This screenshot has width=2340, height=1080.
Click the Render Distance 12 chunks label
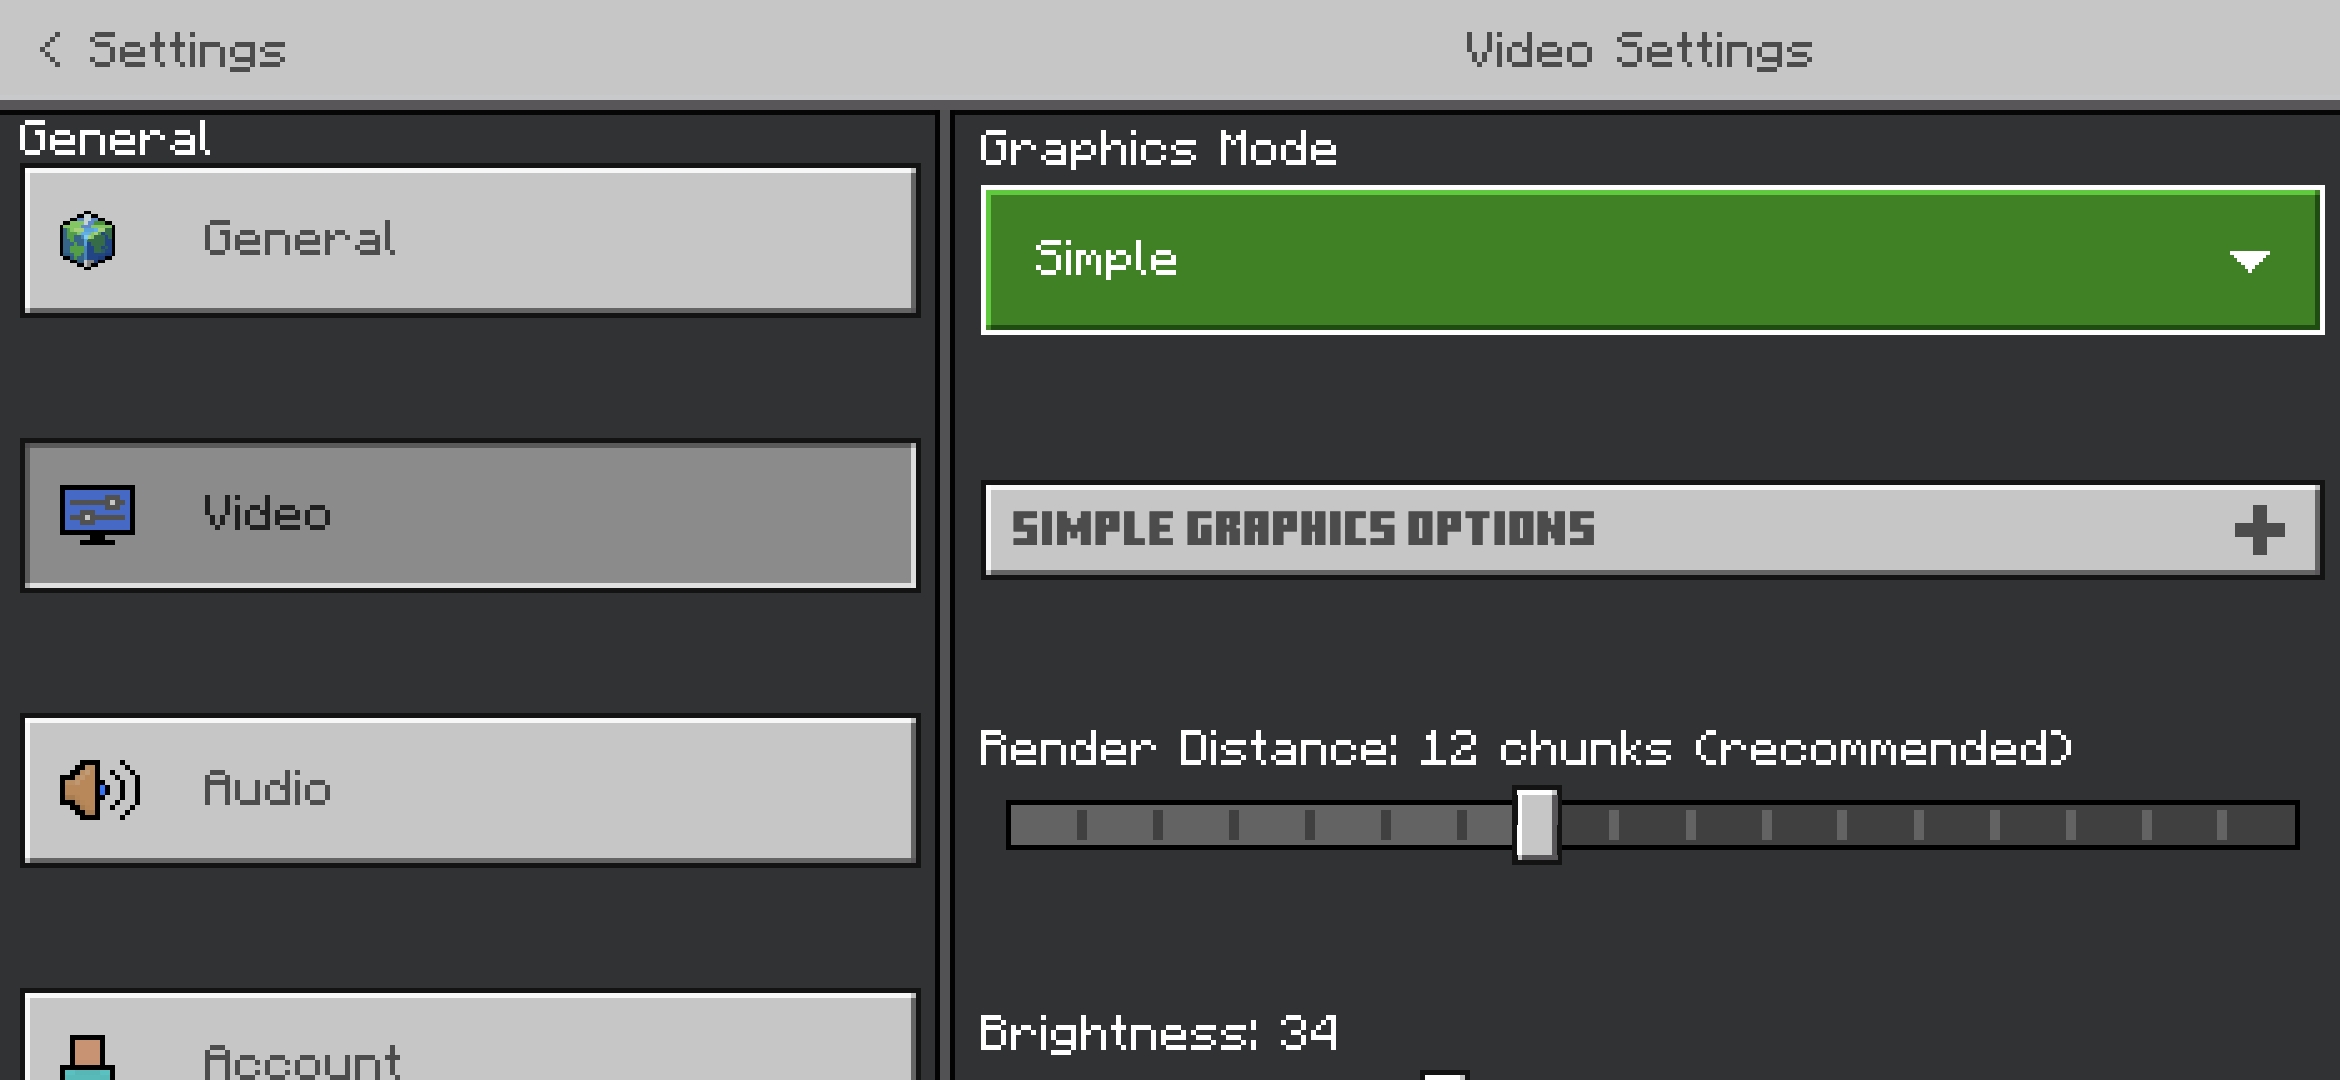[1525, 748]
